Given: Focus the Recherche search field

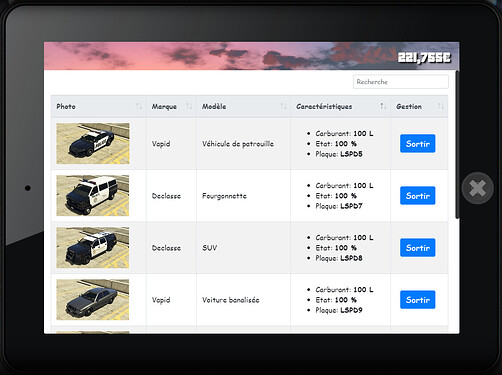Looking at the screenshot, I should point(401,82).
